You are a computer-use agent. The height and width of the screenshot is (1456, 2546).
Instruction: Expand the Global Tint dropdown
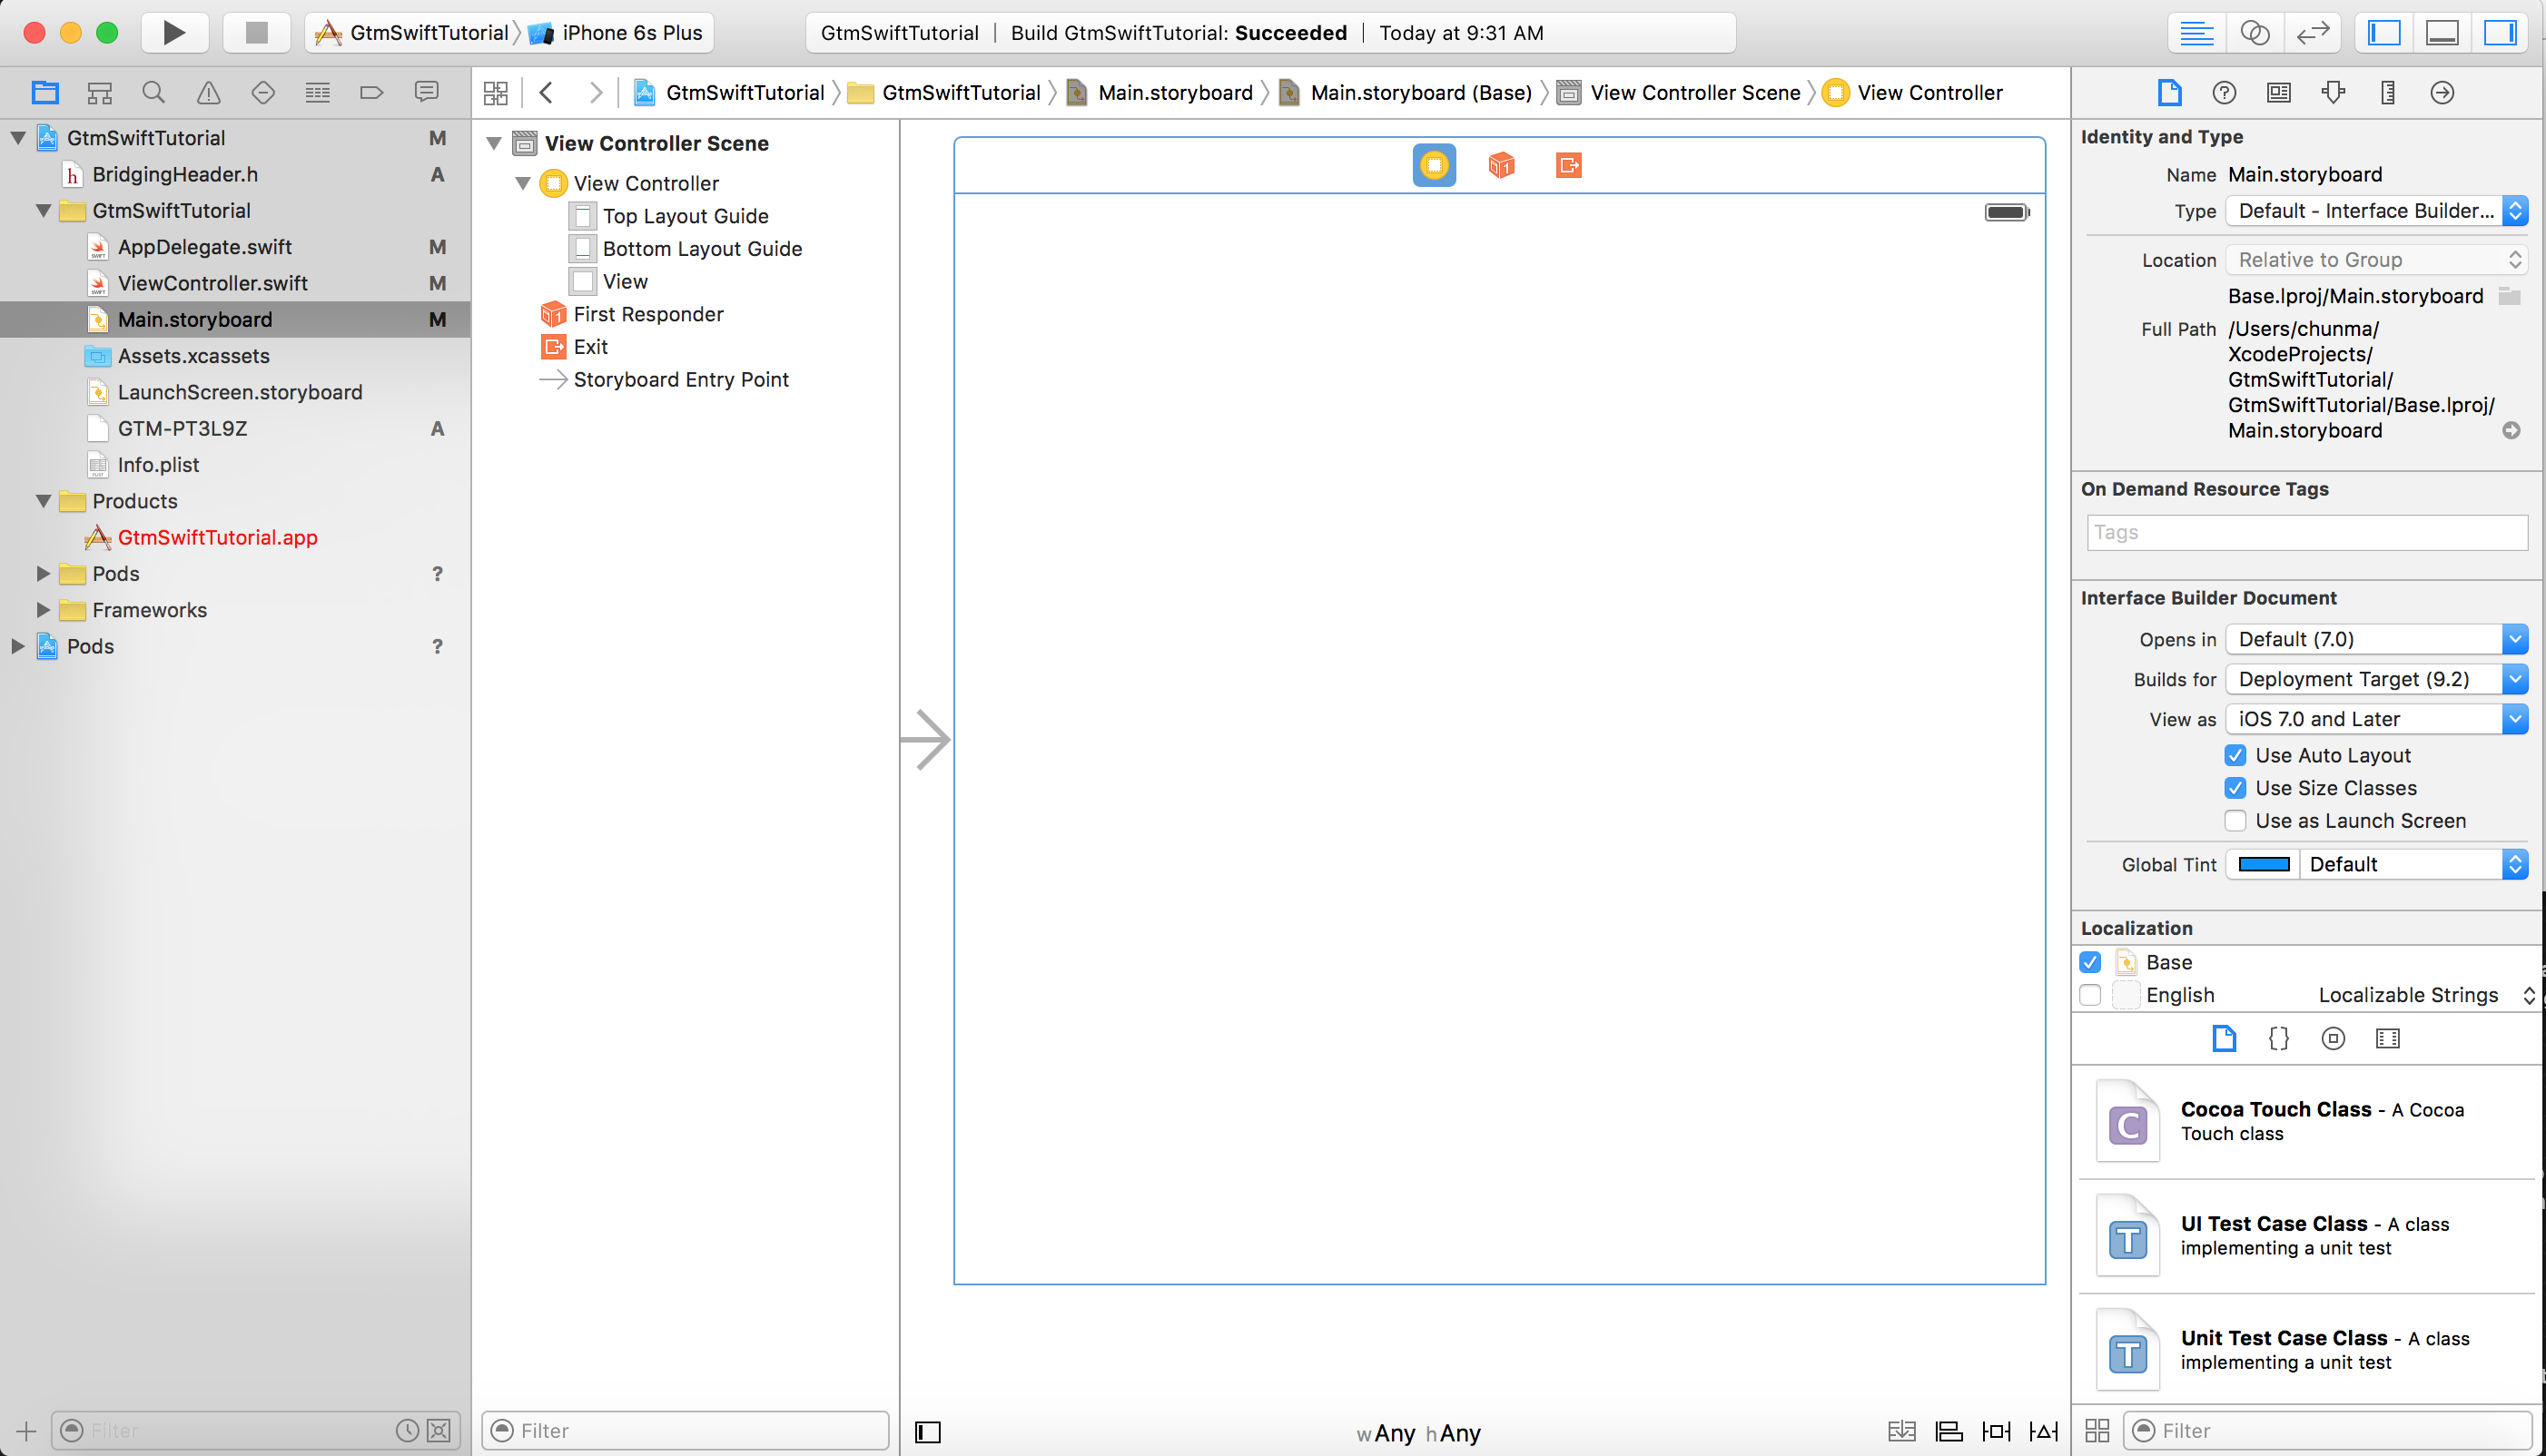(2518, 863)
